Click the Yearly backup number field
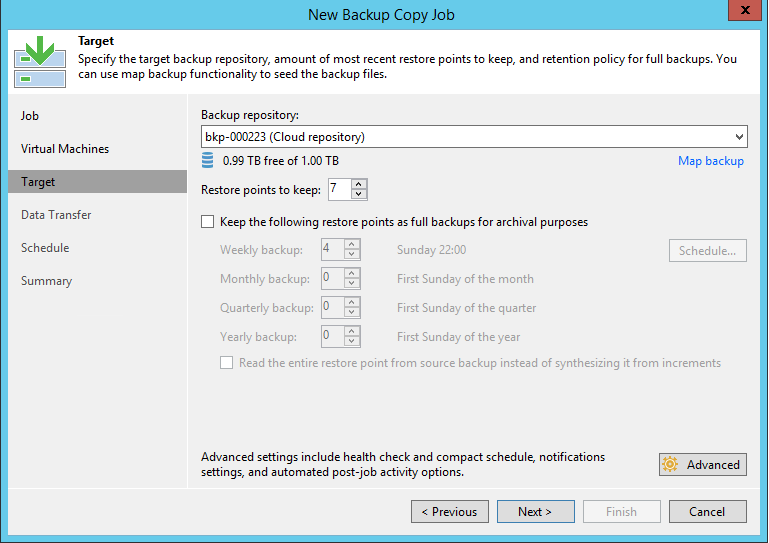Image resolution: width=769 pixels, height=543 pixels. tap(333, 336)
